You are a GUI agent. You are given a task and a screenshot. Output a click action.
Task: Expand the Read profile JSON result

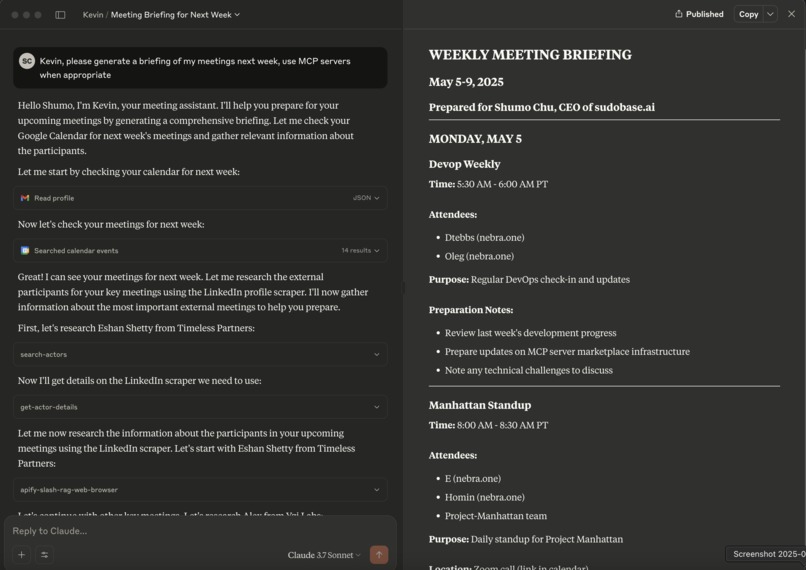[366, 198]
